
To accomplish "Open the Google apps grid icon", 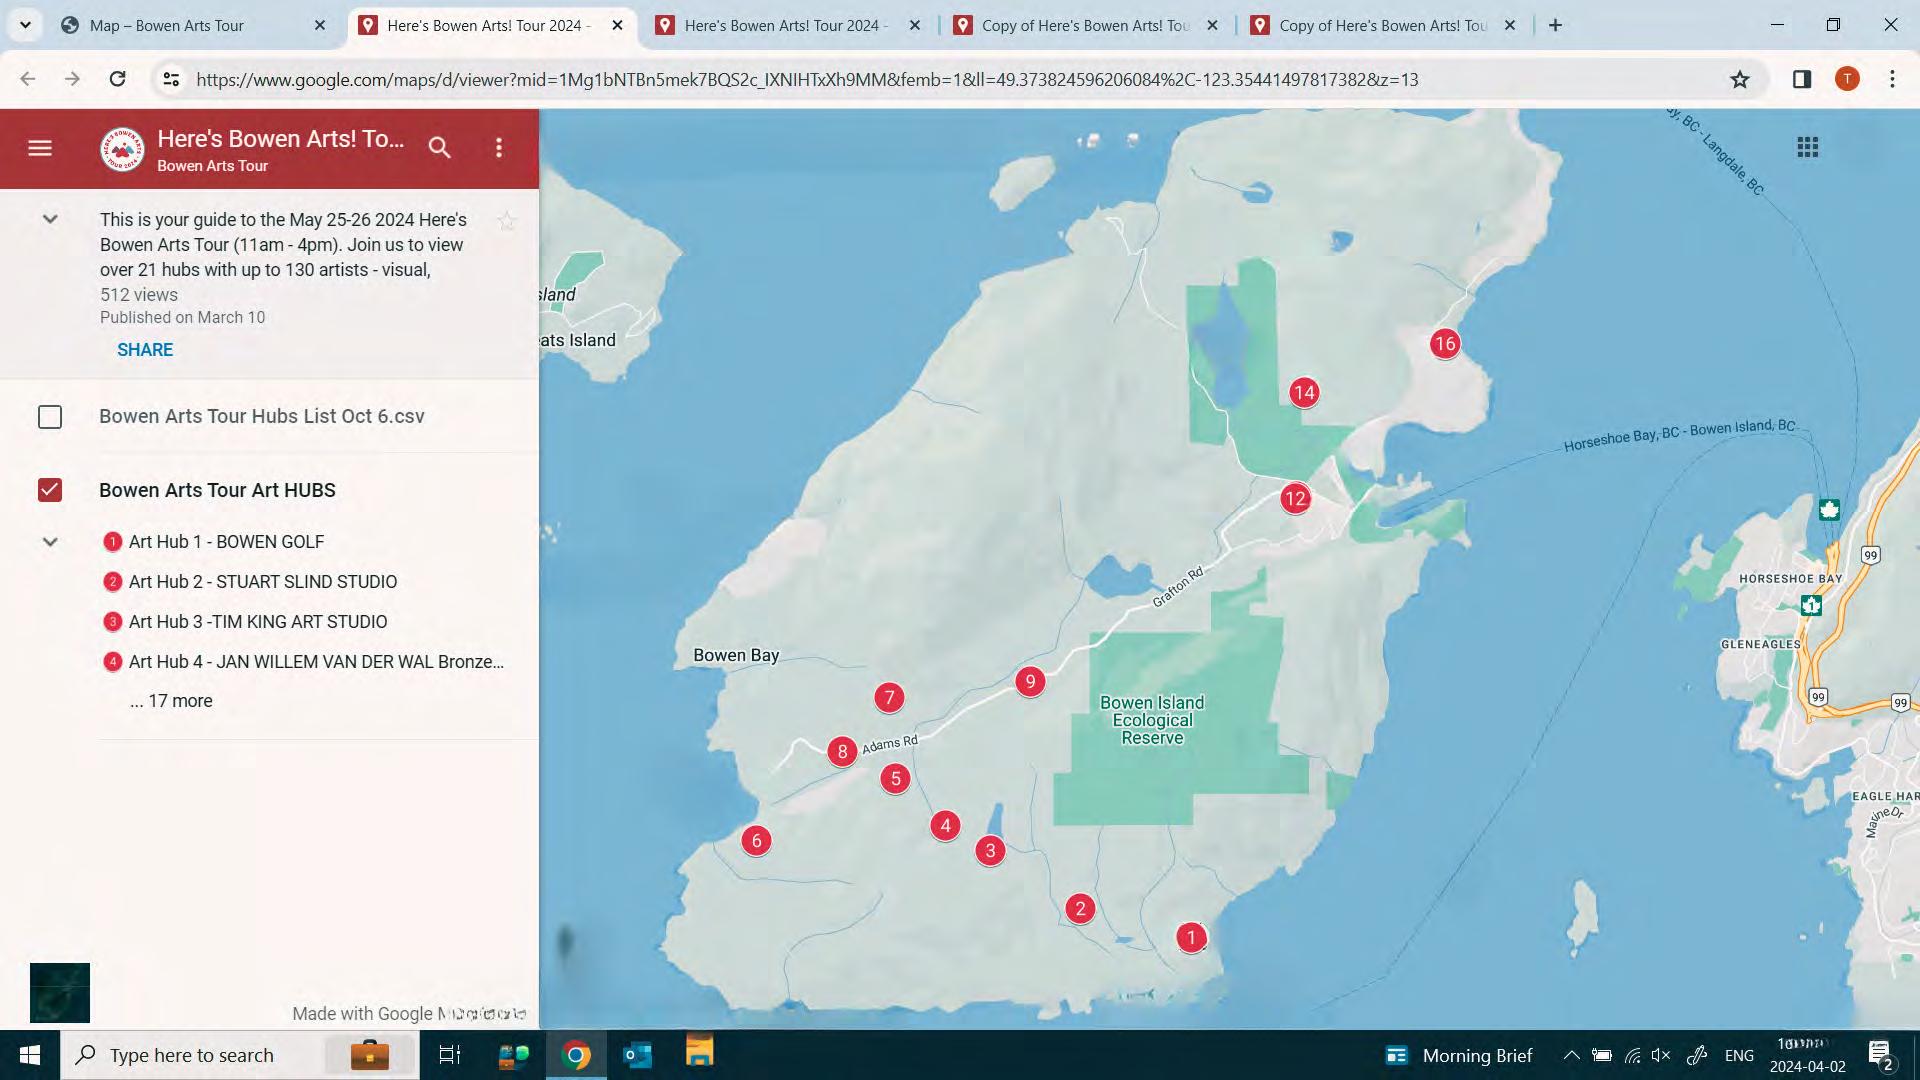I will click(1807, 148).
